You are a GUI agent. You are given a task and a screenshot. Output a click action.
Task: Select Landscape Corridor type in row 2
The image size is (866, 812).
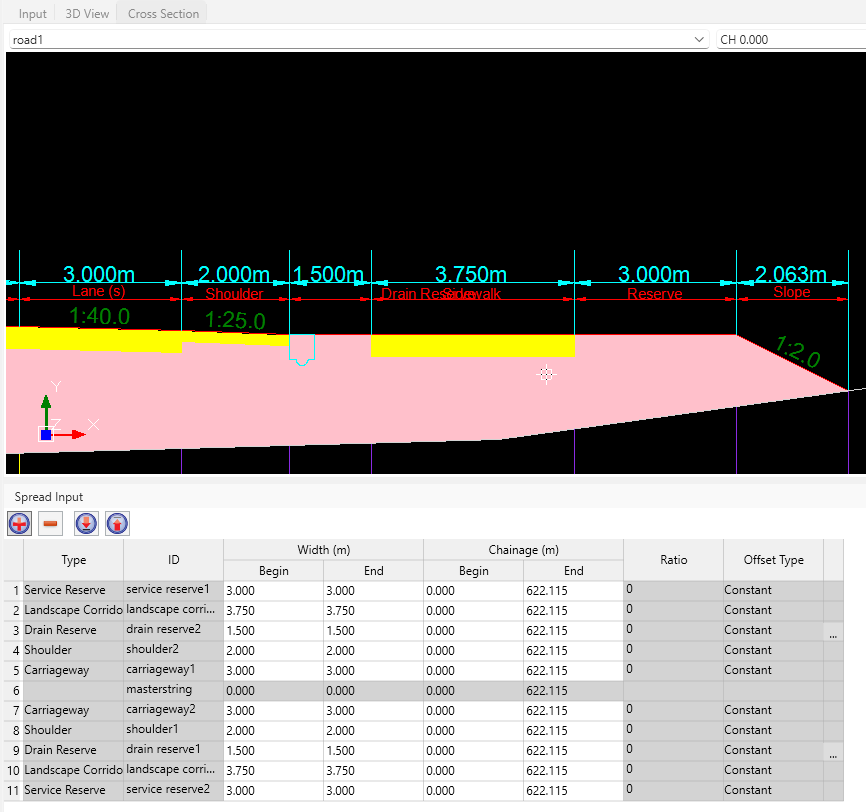click(73, 610)
